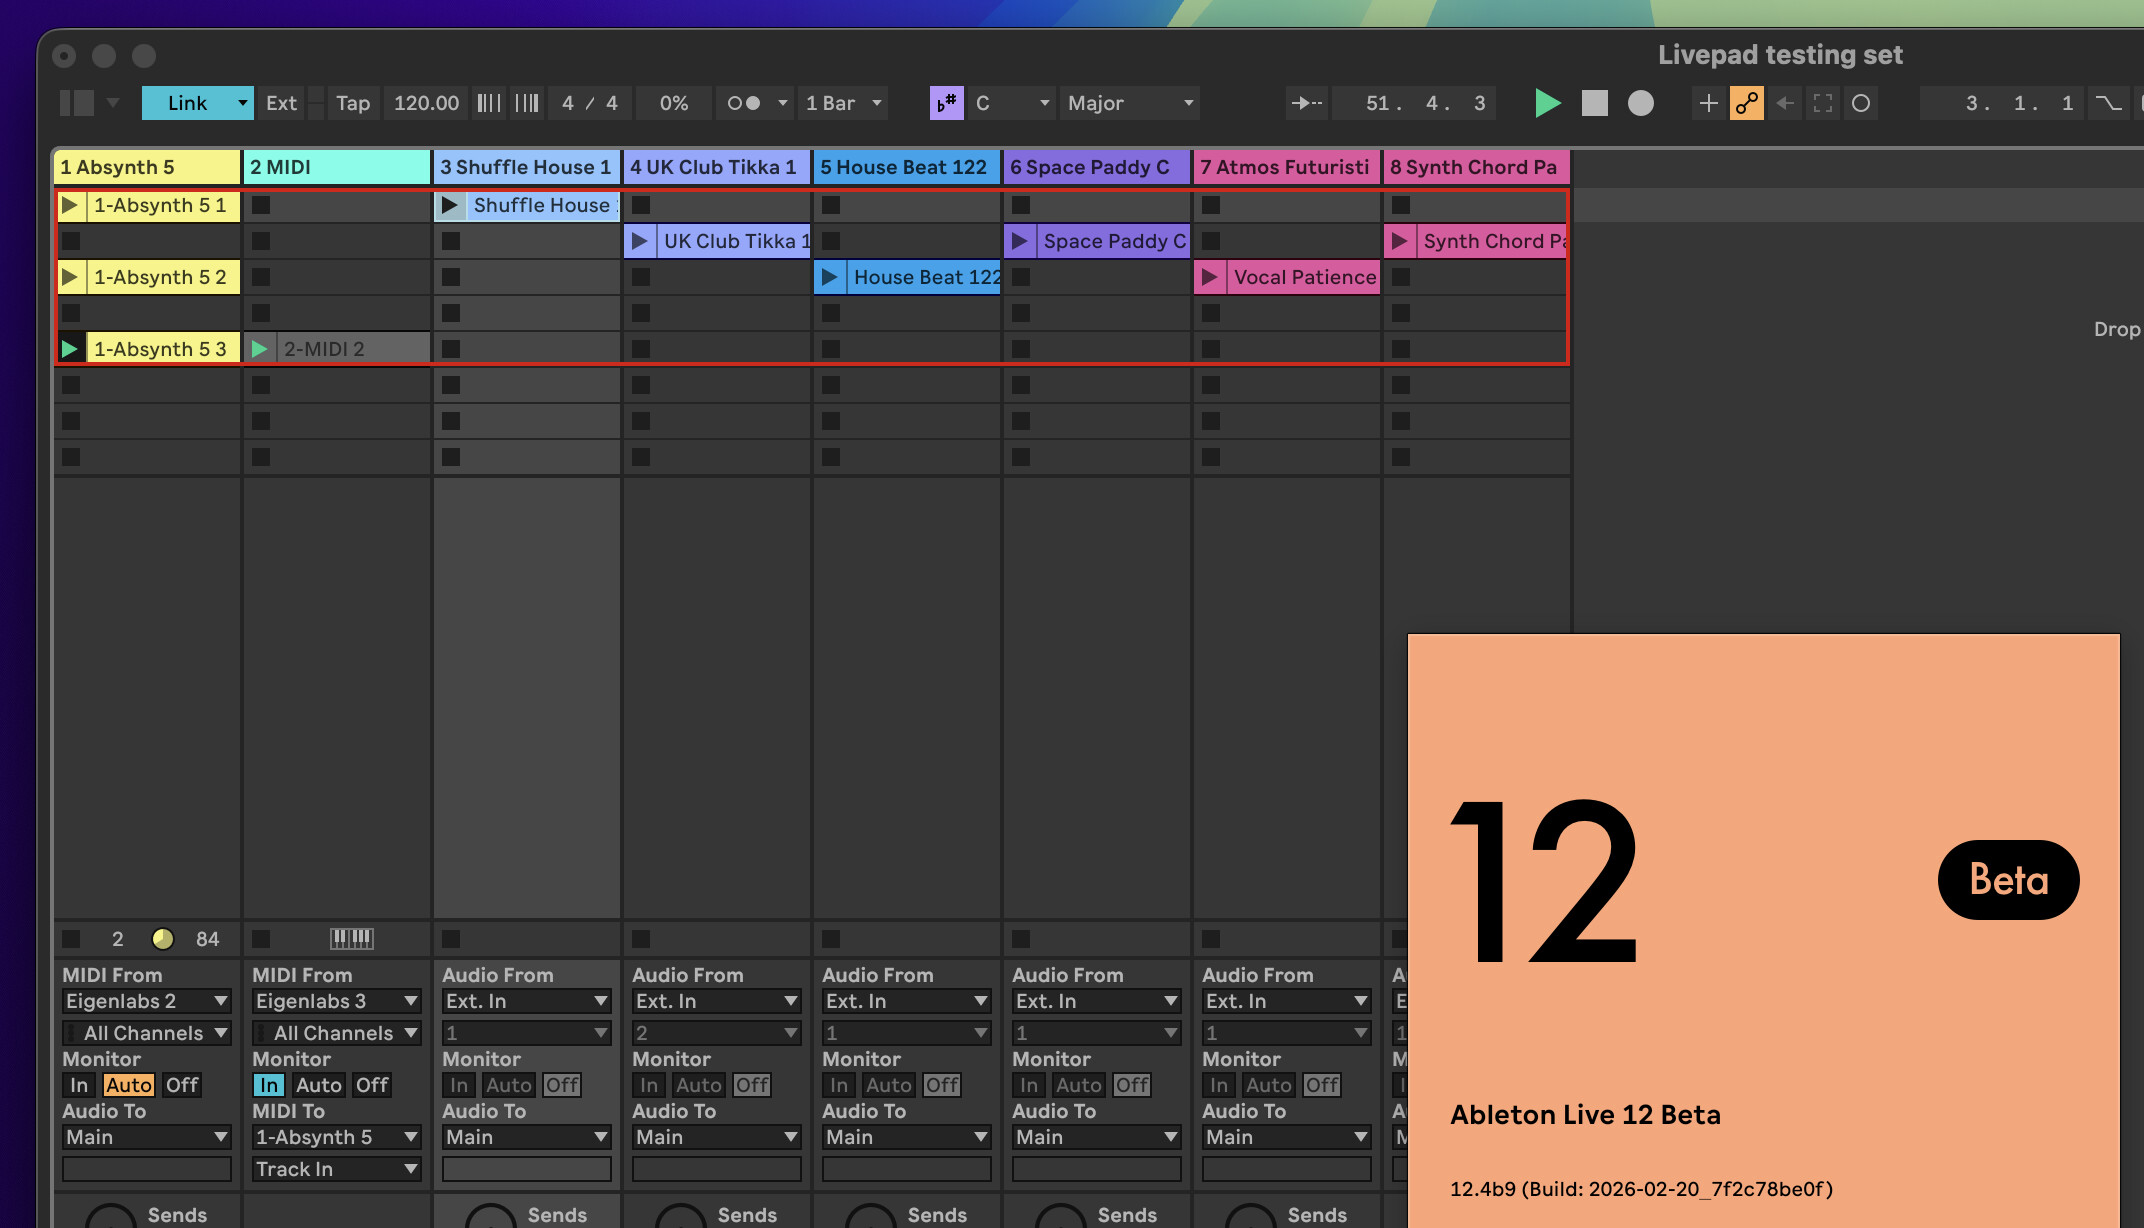Viewport: 2144px width, 1228px height.
Task: Set Absynth 5 track monitor to Off
Action: point(182,1085)
